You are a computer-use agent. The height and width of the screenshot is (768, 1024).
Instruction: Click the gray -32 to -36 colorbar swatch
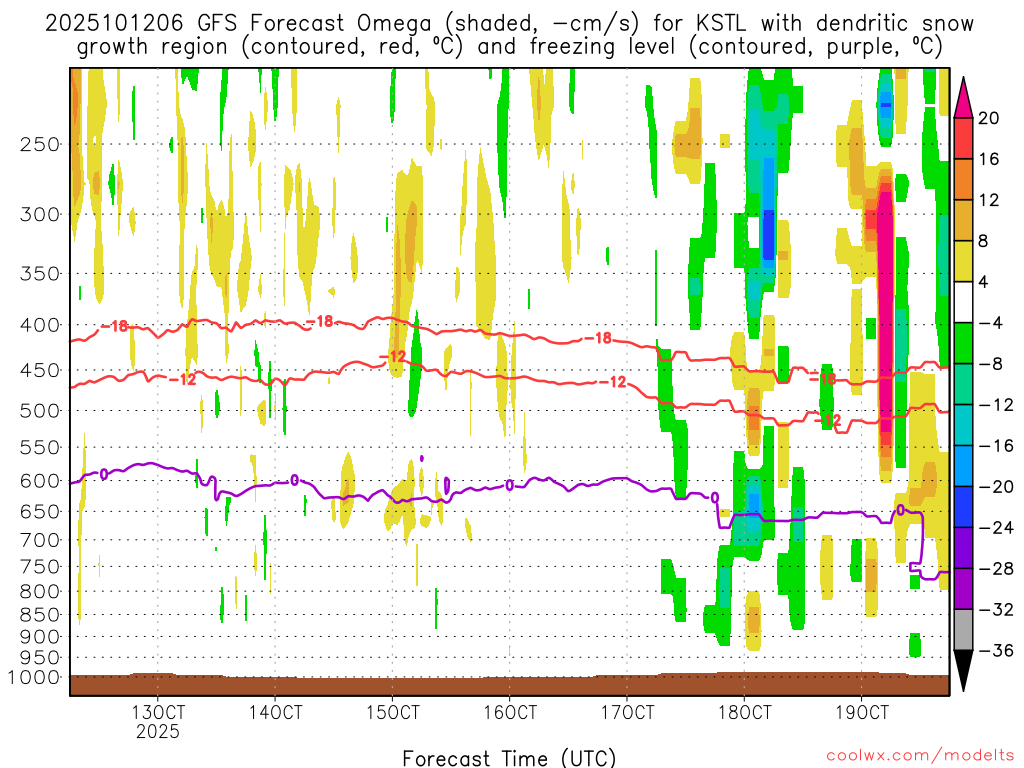964,629
